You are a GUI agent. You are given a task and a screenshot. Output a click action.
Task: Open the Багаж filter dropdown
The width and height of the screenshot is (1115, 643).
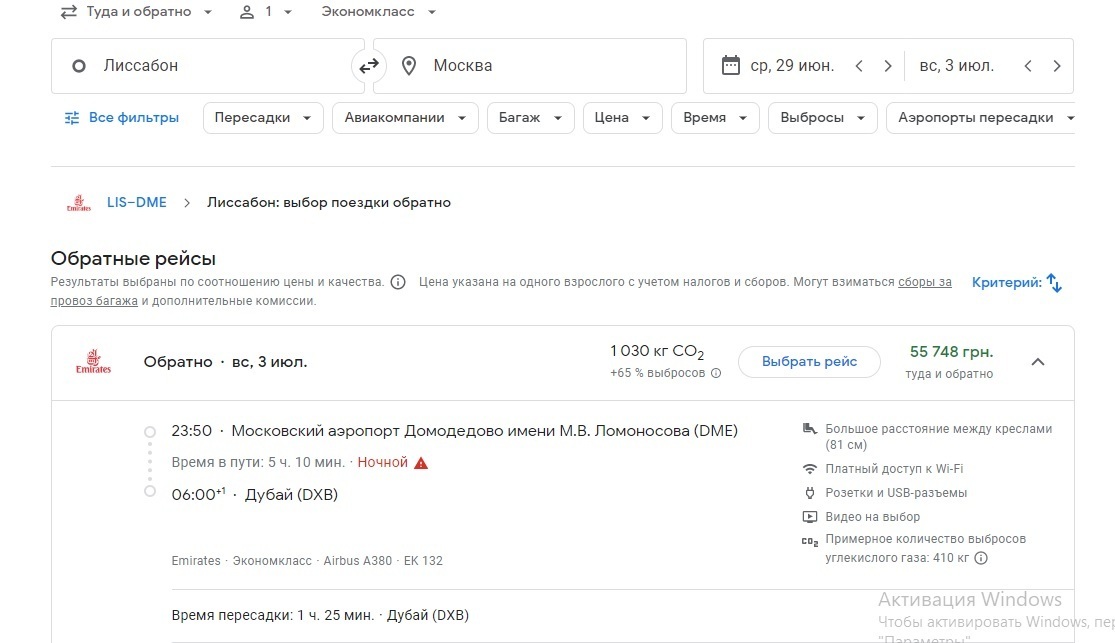pos(530,118)
